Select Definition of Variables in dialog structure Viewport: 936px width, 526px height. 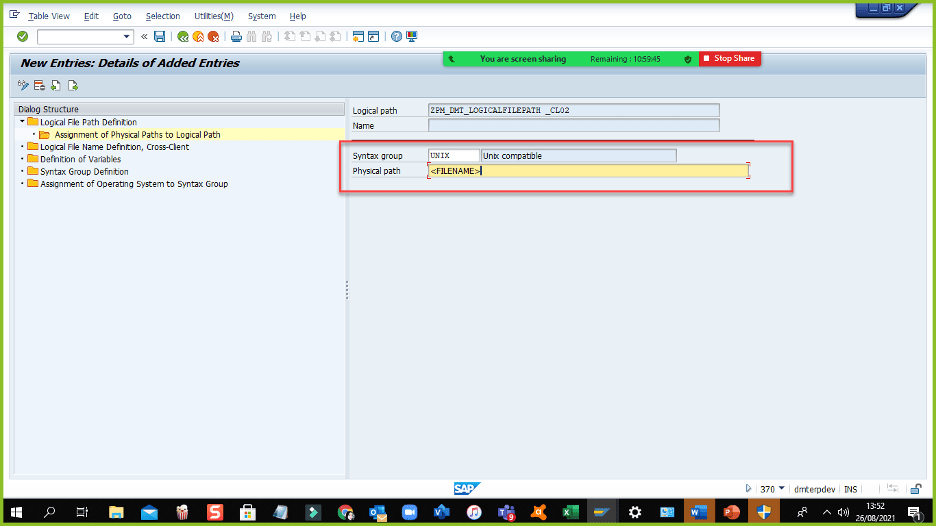[x=80, y=159]
